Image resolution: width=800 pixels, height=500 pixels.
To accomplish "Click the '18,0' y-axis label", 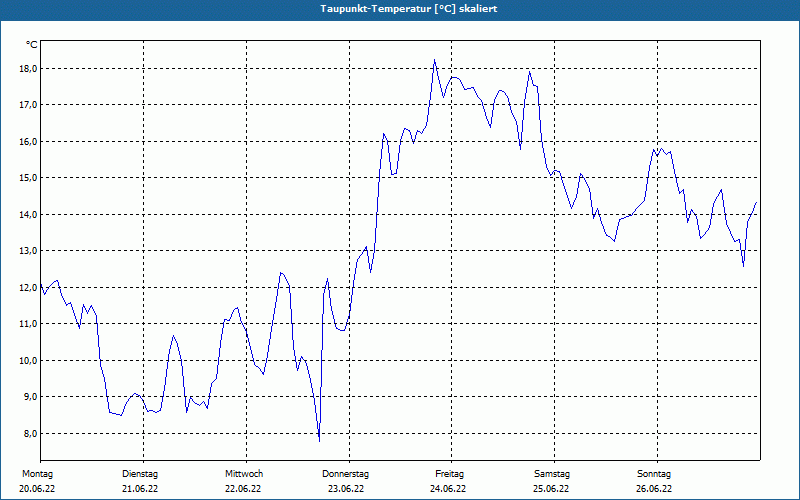I will point(28,68).
